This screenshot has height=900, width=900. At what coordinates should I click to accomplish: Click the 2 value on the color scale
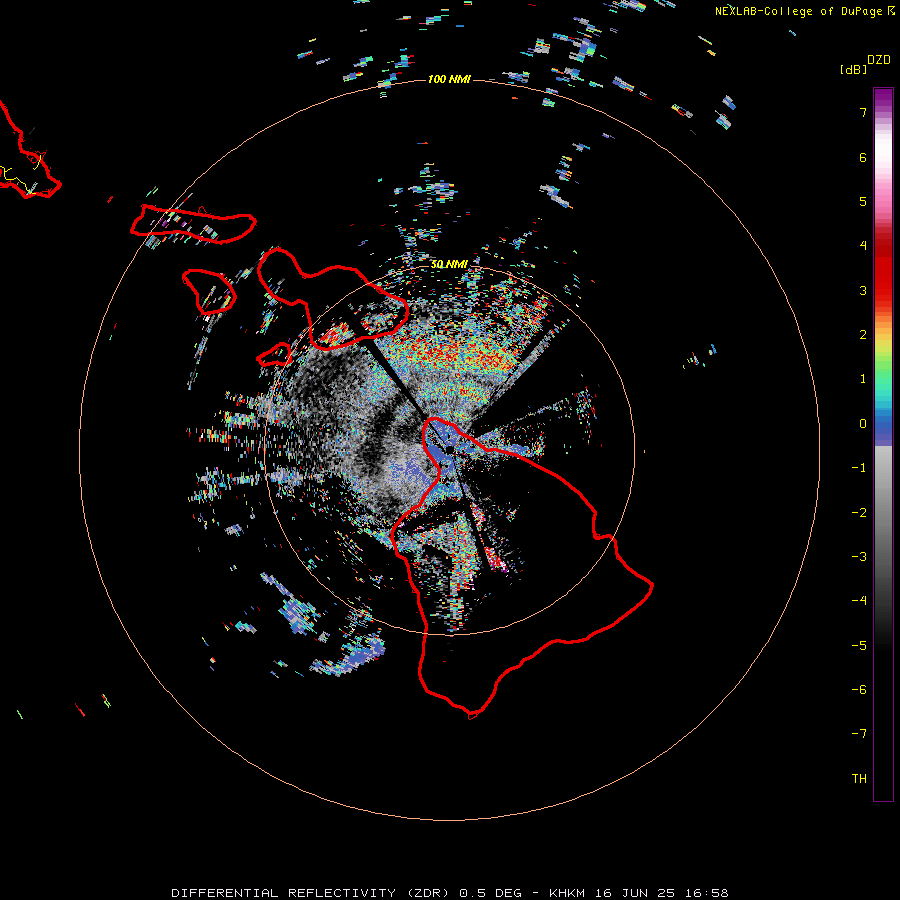pyautogui.click(x=863, y=335)
